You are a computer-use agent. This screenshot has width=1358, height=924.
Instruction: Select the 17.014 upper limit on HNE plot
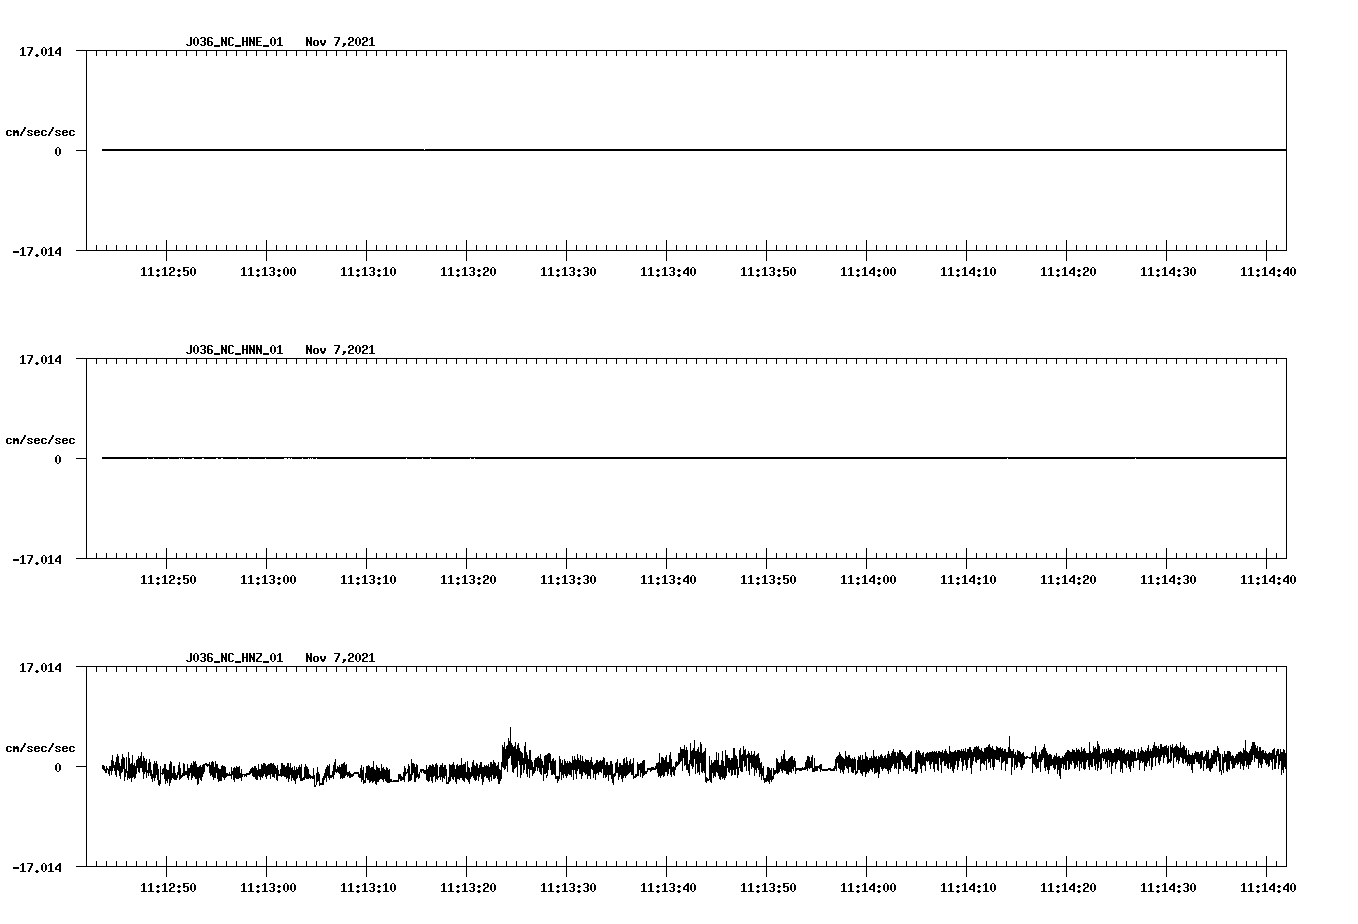[40, 51]
